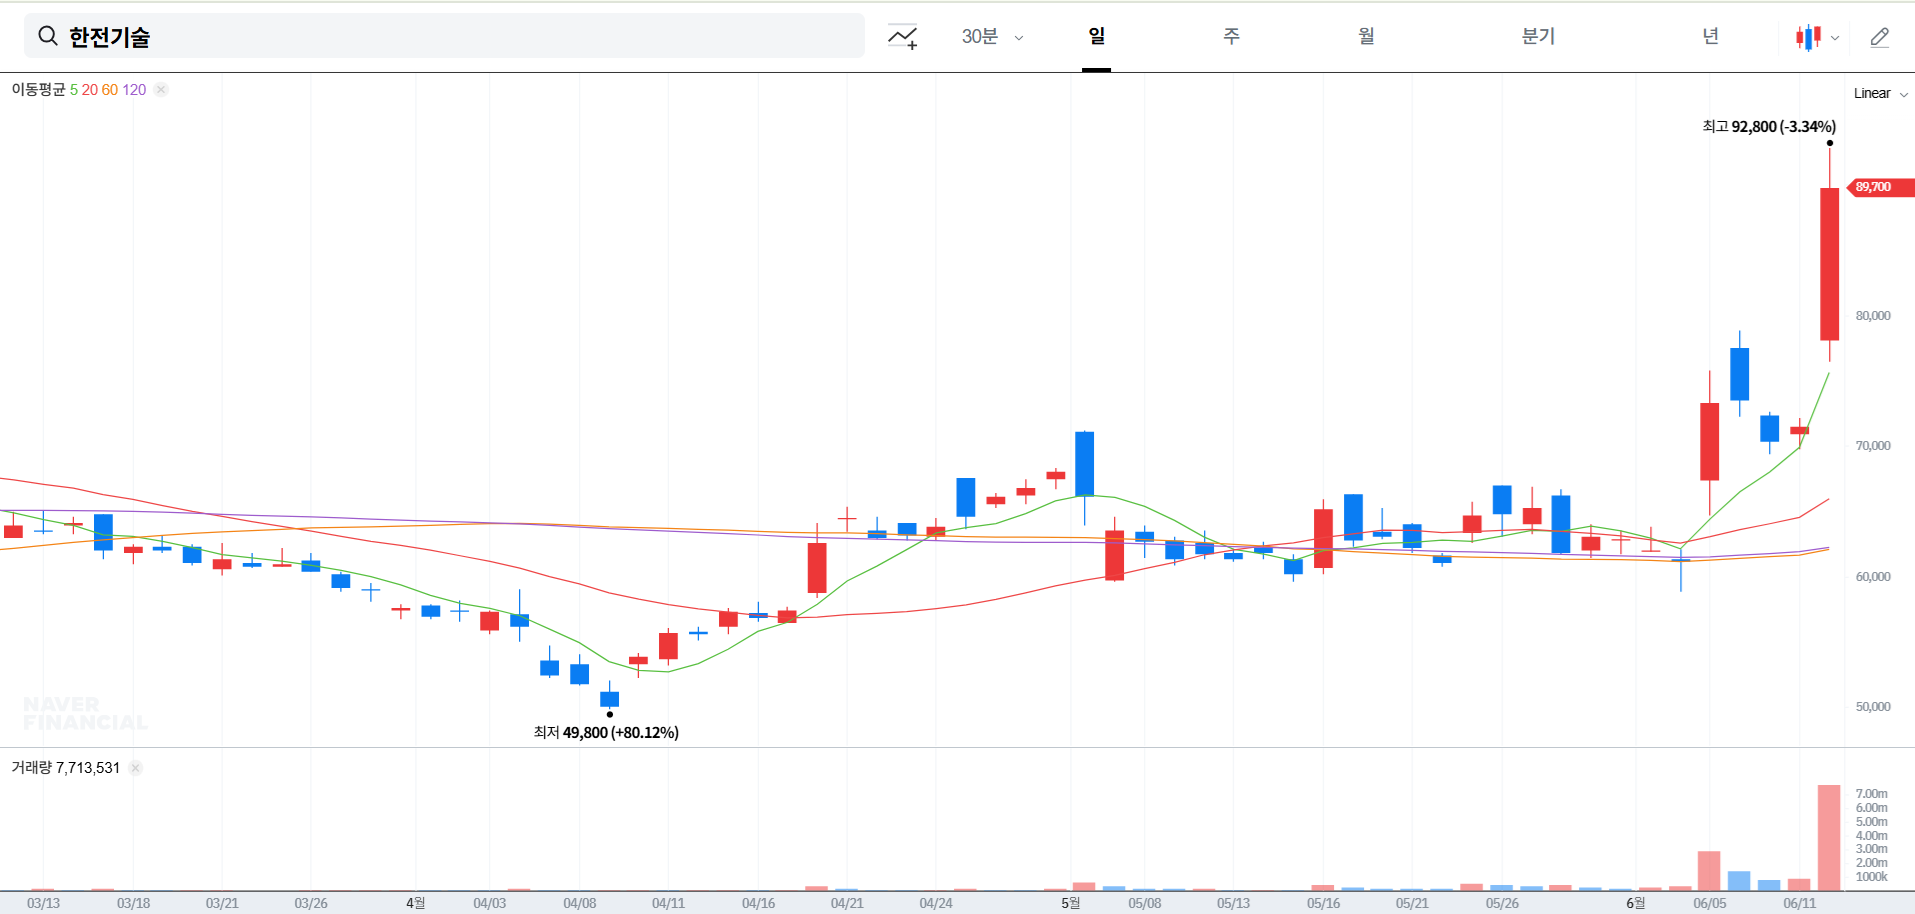Remove the volume indicator

point(135,768)
